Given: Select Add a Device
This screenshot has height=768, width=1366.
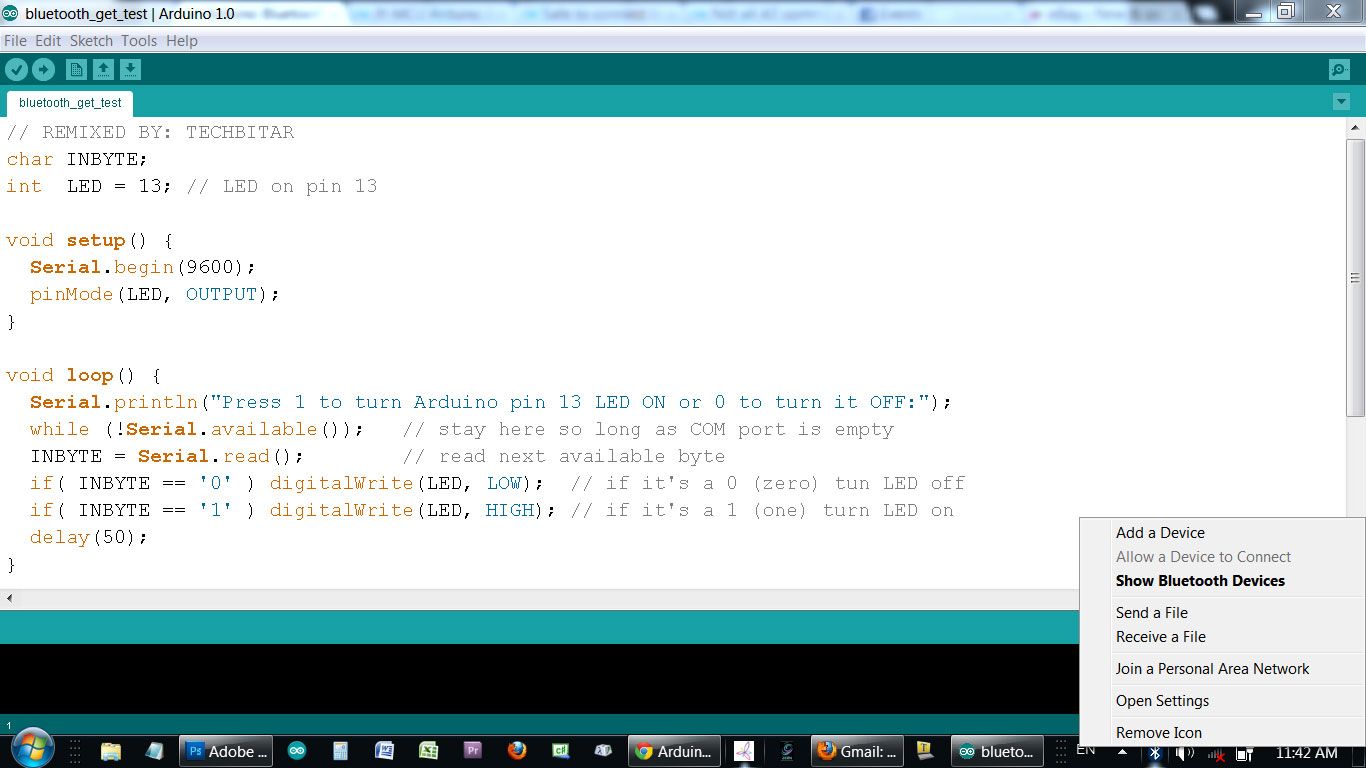Looking at the screenshot, I should (1160, 533).
